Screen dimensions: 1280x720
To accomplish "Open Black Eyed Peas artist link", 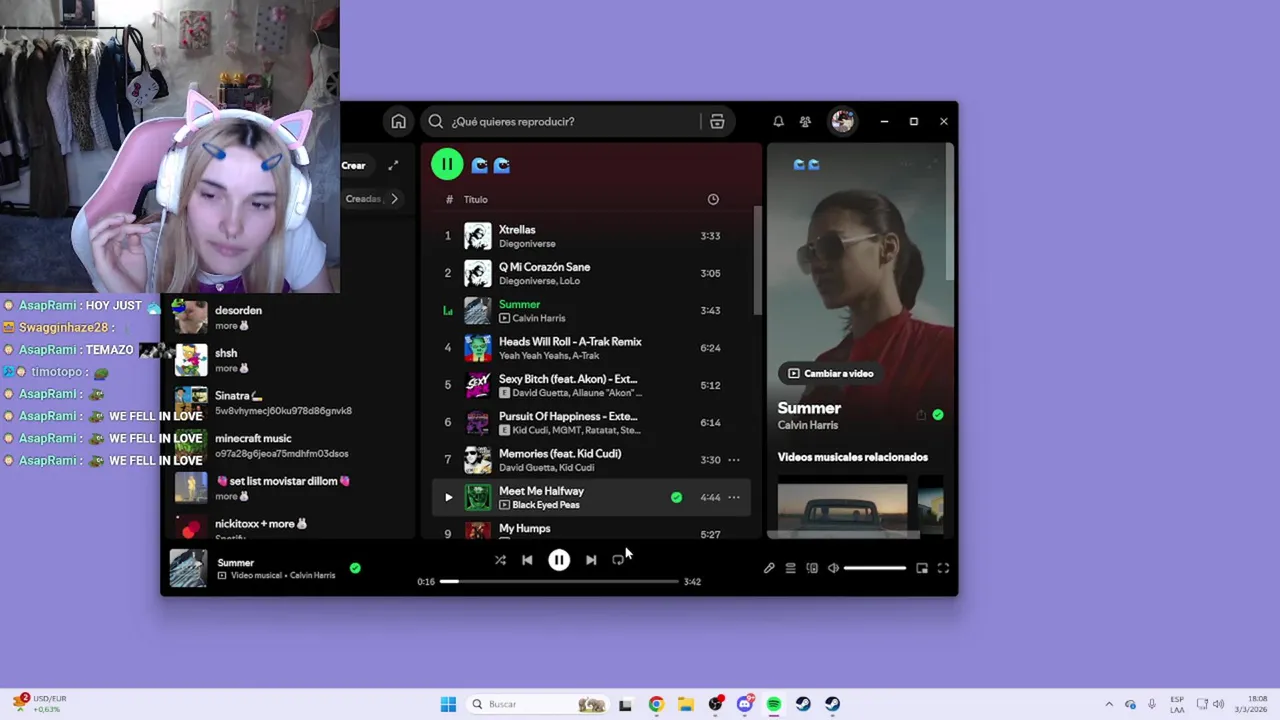I will [546, 505].
